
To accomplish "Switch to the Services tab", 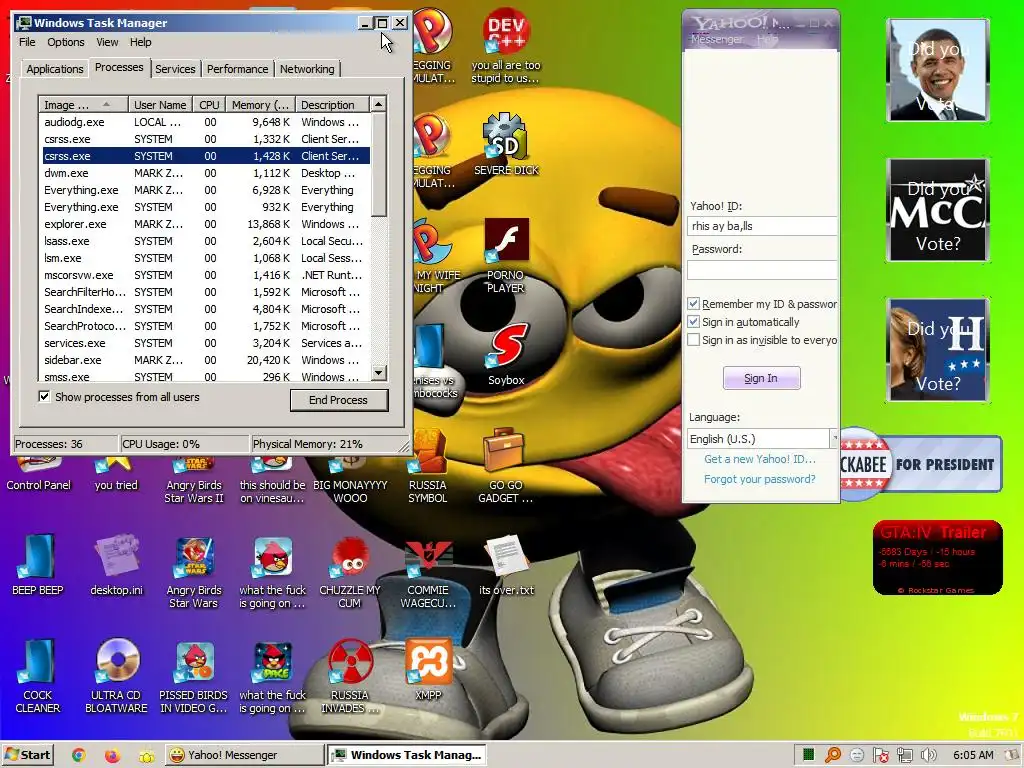I will [x=175, y=69].
